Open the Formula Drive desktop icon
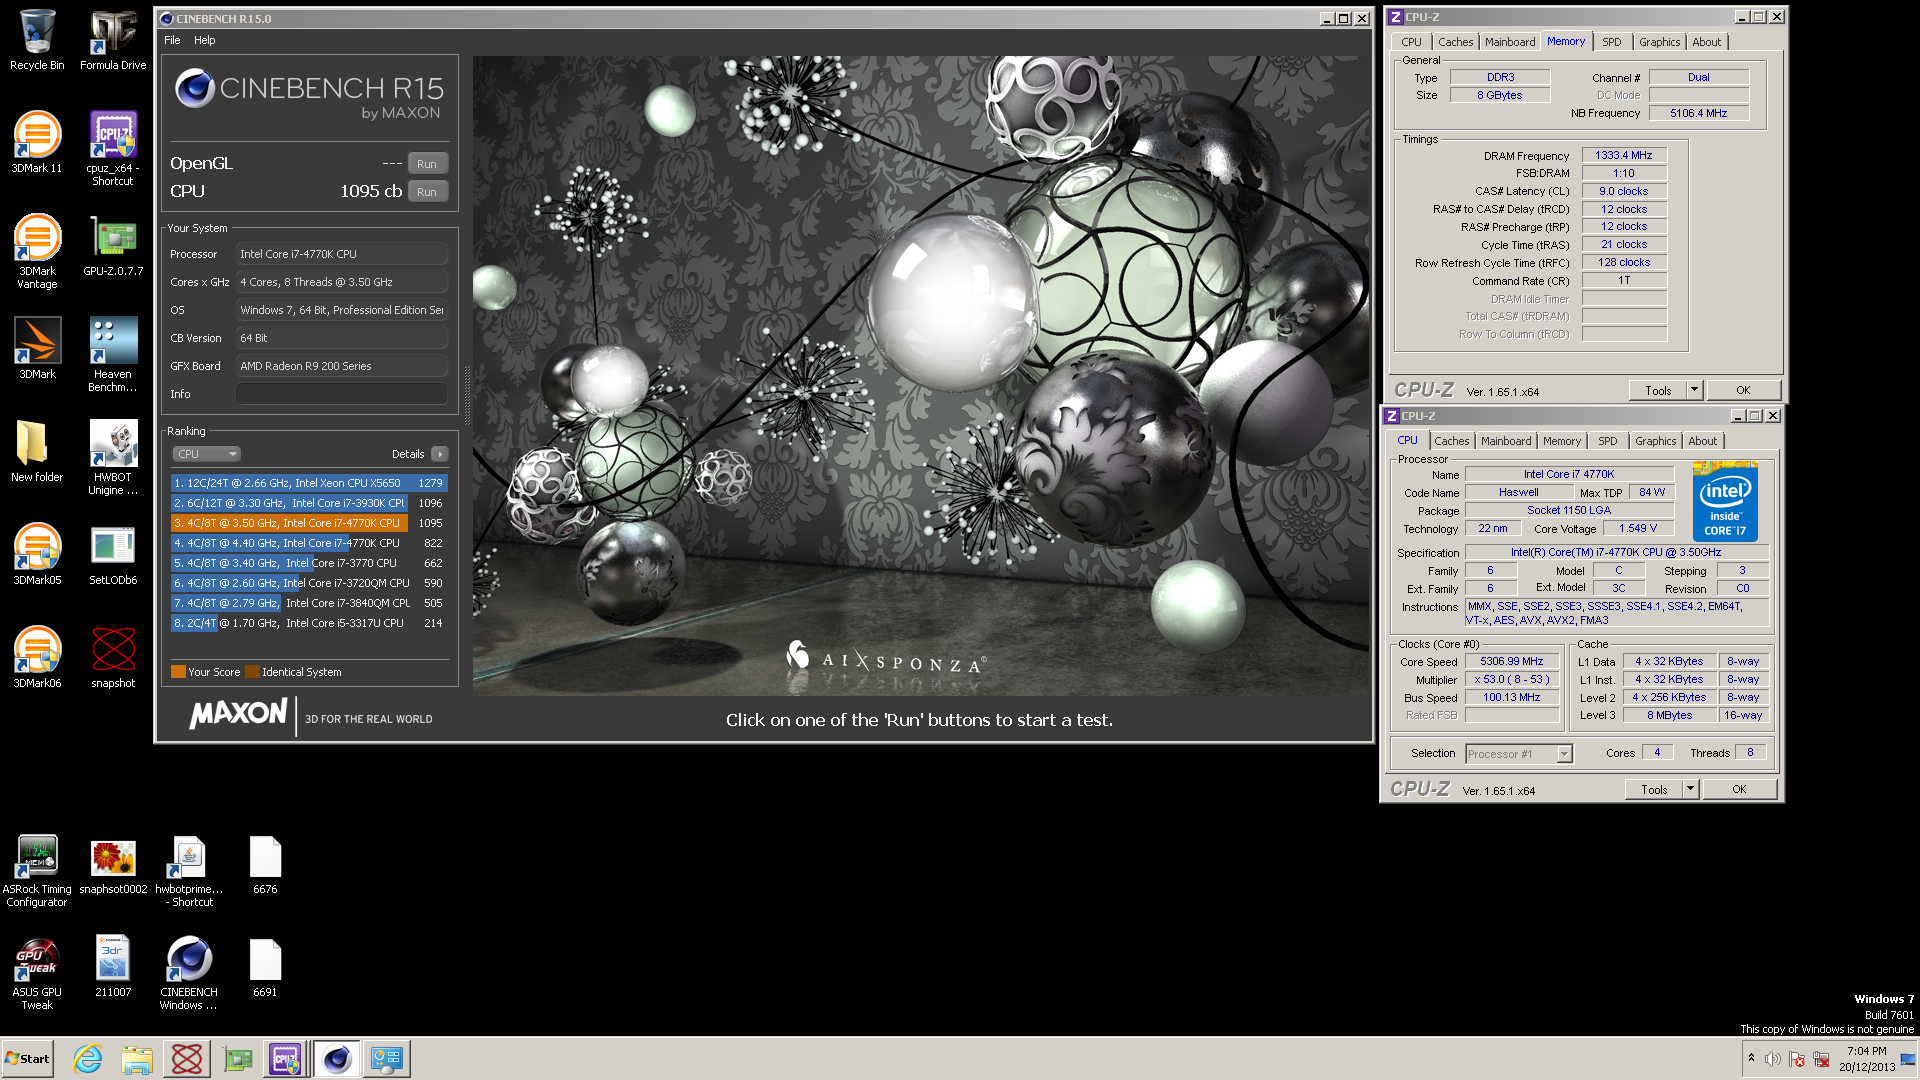The width and height of the screenshot is (1920, 1080). (113, 40)
